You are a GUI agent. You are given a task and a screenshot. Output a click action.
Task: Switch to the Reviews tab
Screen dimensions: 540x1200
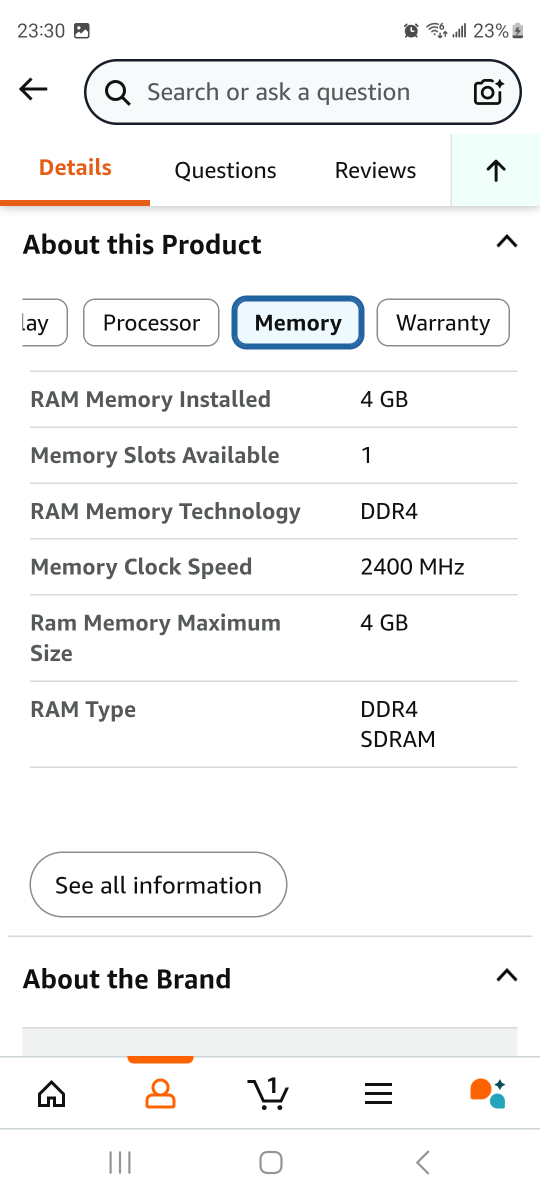point(375,171)
